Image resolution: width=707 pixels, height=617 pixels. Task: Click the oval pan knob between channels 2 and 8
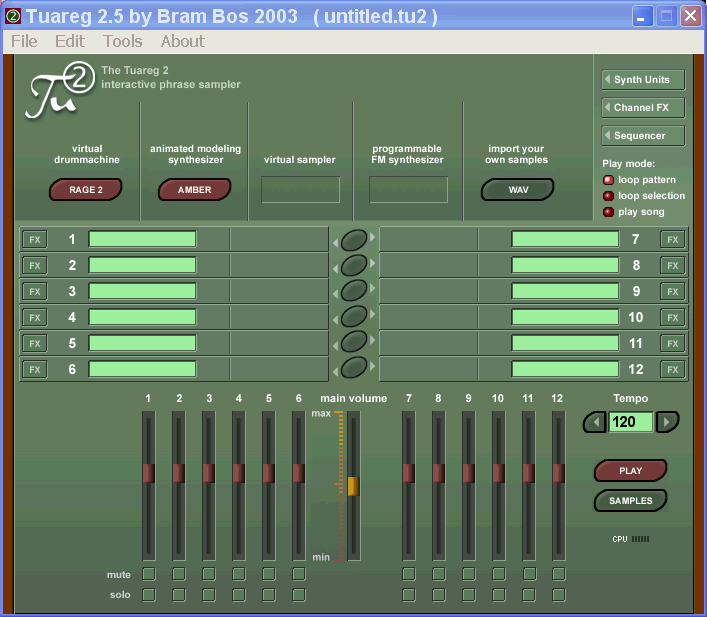(x=354, y=265)
